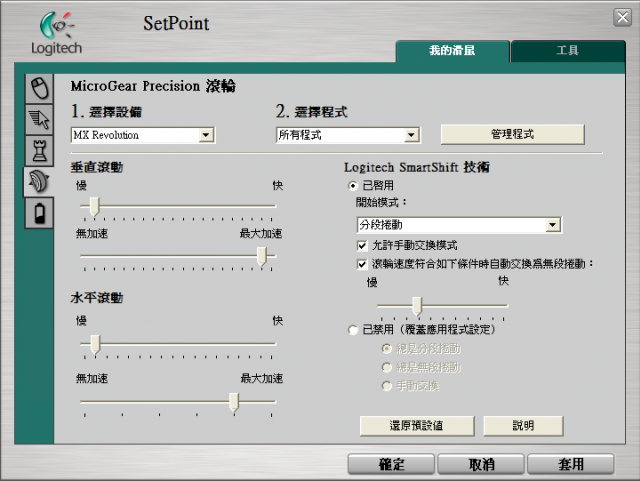Image resolution: width=640 pixels, height=481 pixels.
Task: Click the vertical scroll speed slider thumb
Action: [x=94, y=207]
